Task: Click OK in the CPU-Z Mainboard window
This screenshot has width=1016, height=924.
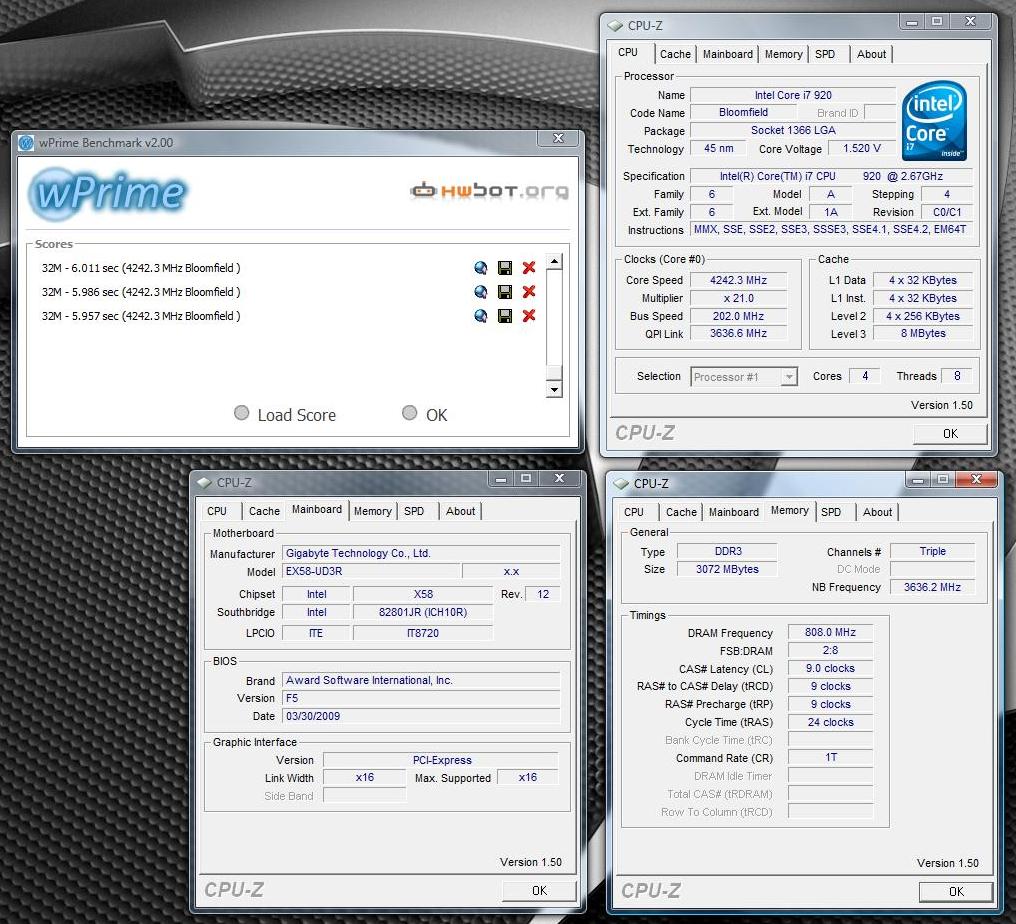Action: coord(539,890)
